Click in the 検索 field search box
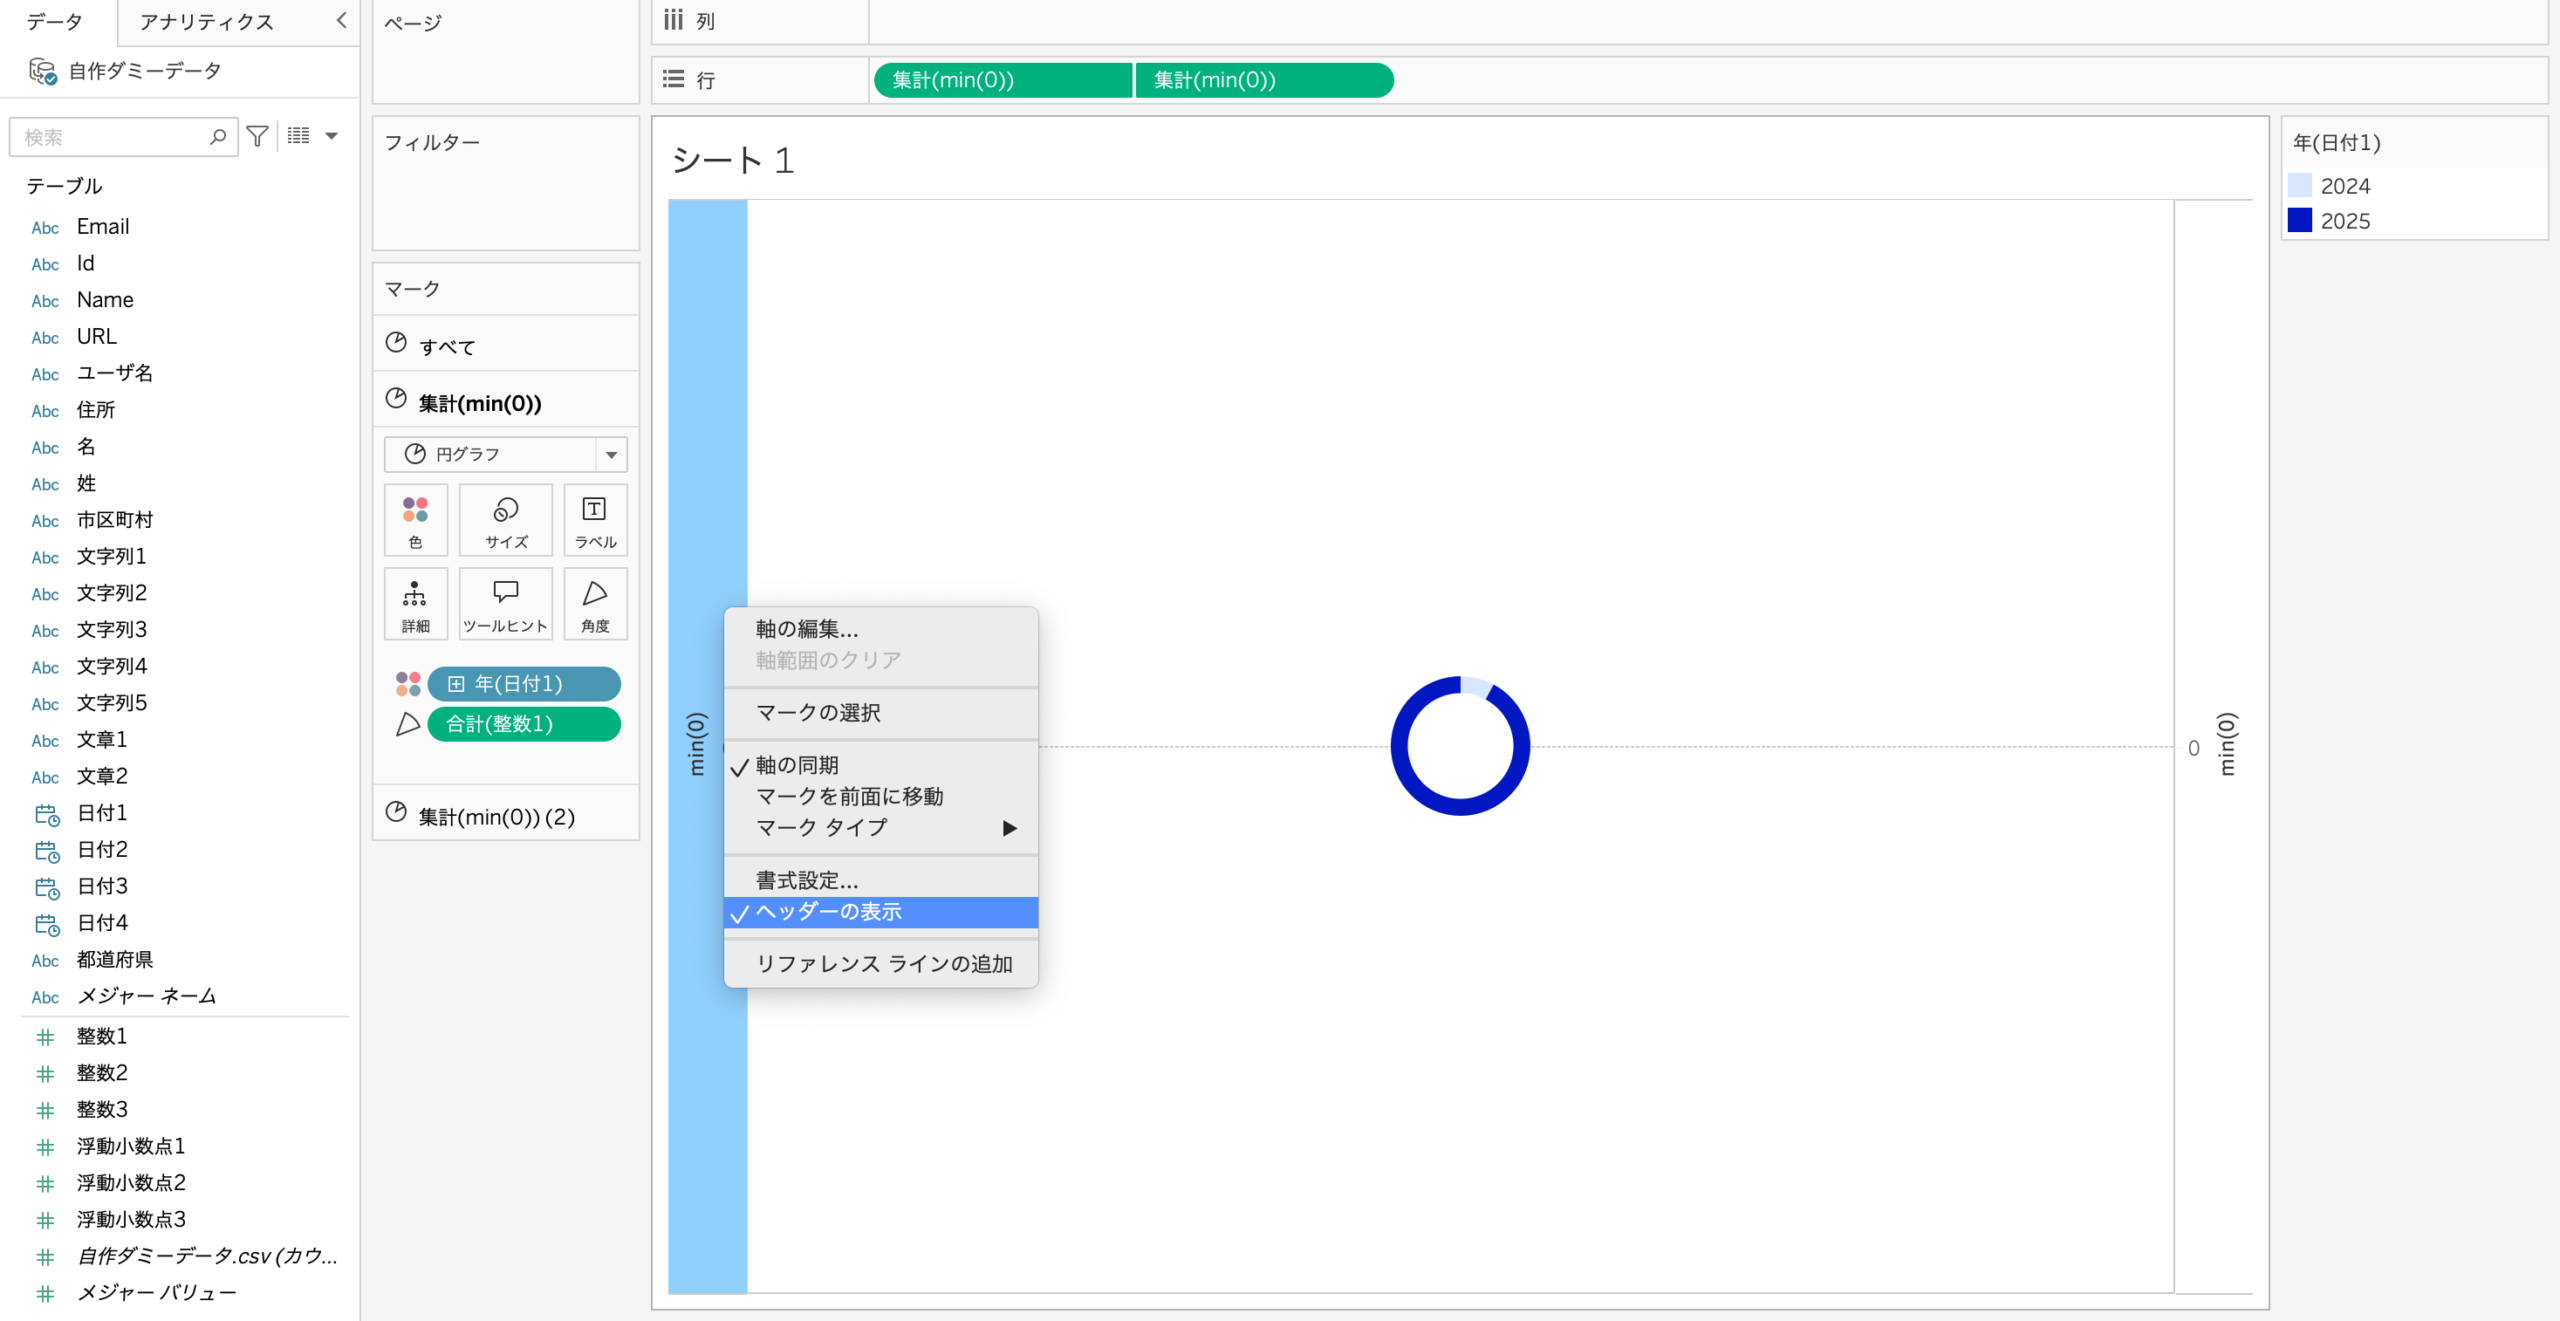Viewport: 2560px width, 1321px height. [110, 137]
